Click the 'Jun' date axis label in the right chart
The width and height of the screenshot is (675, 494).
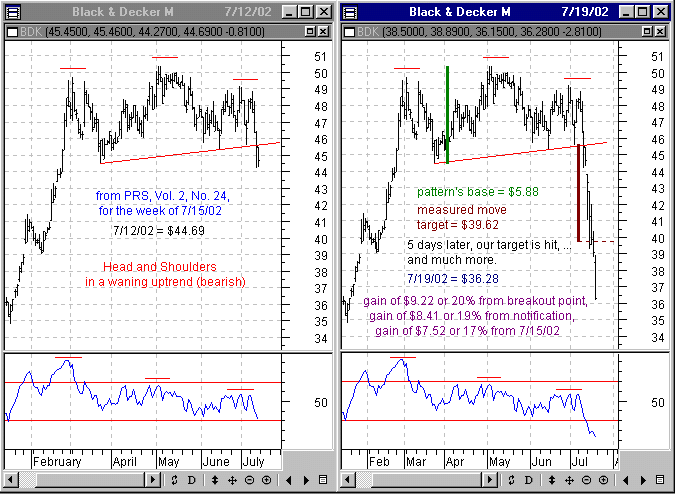[x=541, y=462]
